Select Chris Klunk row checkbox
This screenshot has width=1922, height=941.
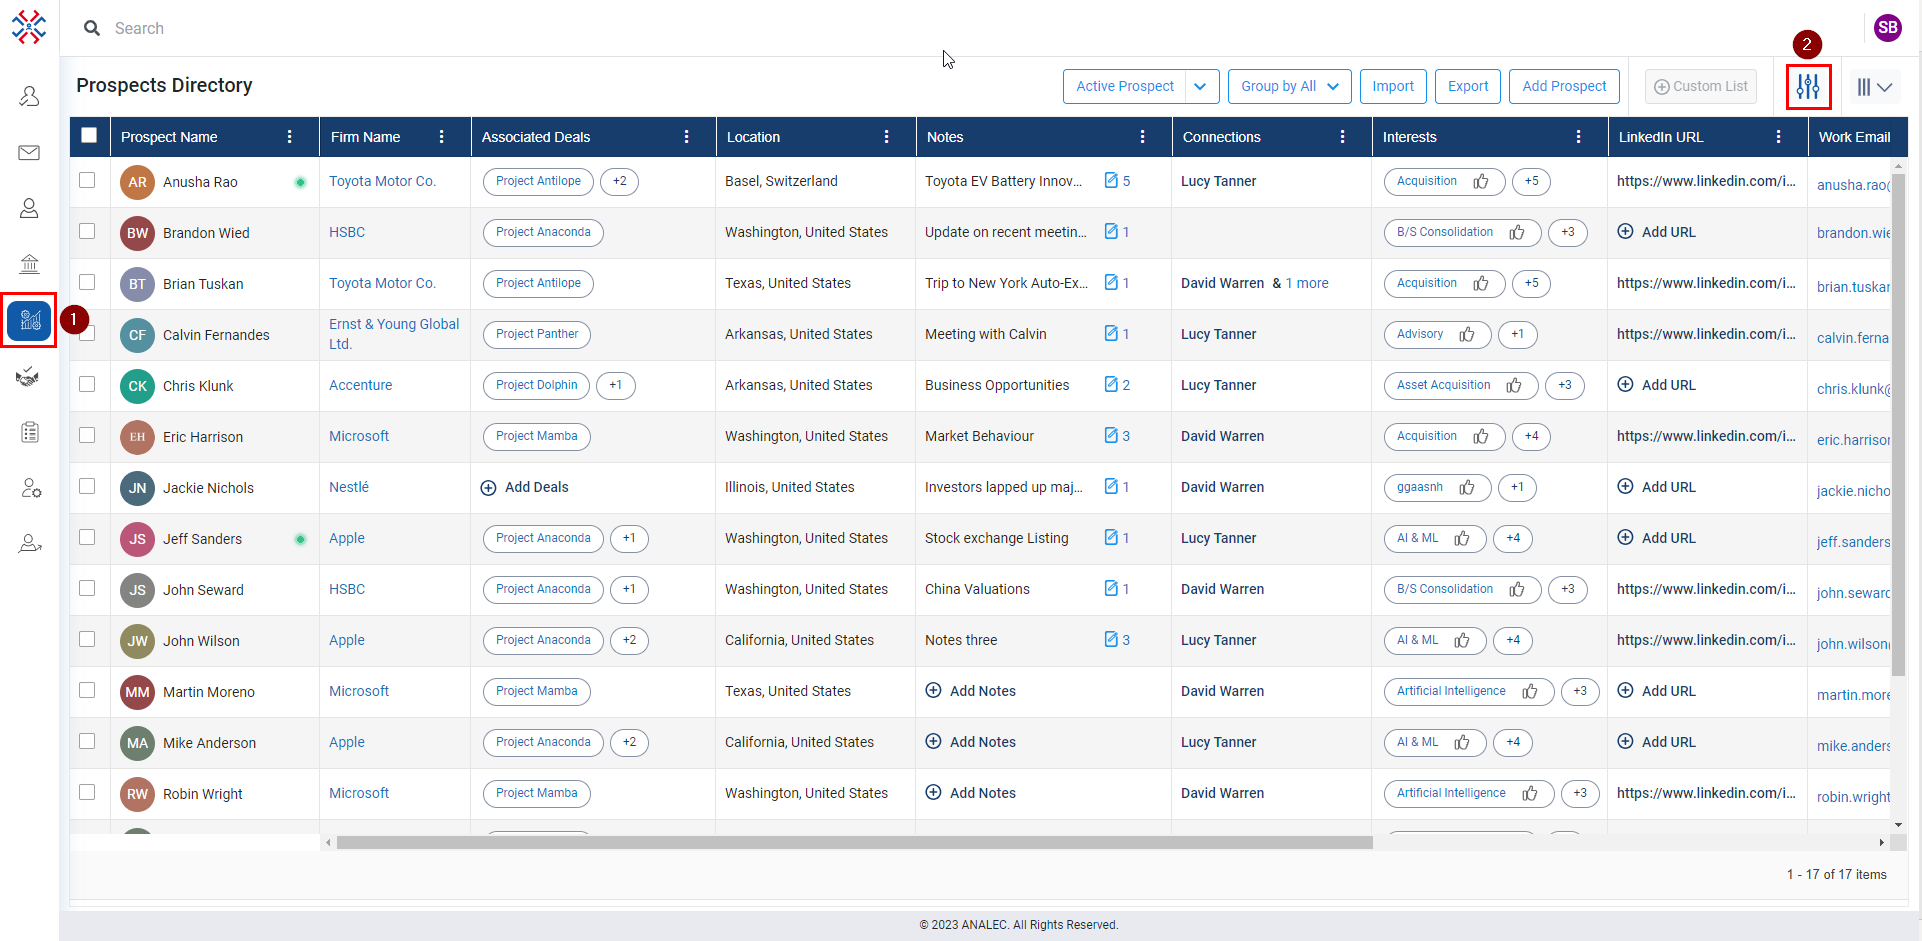pyautogui.click(x=87, y=384)
